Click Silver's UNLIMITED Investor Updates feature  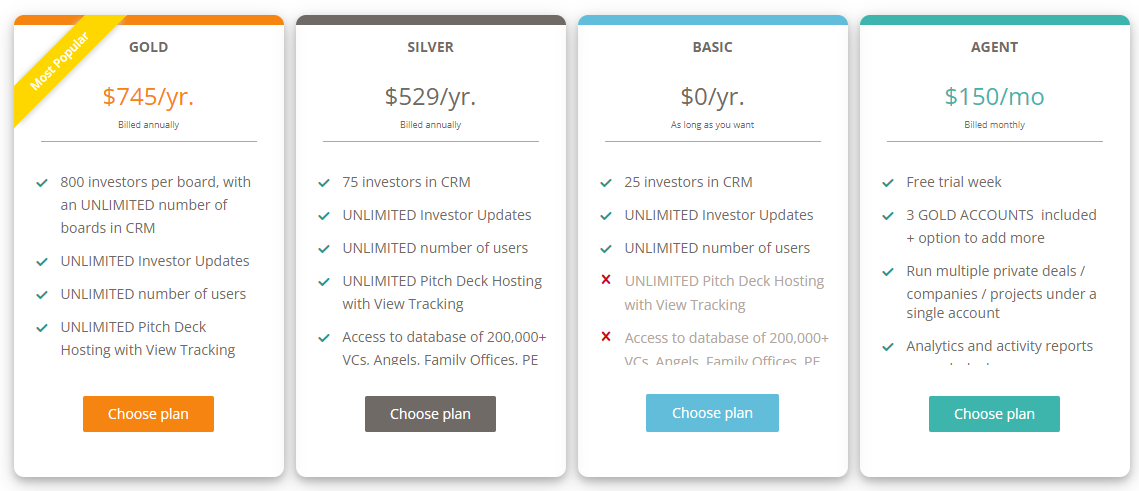[437, 216]
